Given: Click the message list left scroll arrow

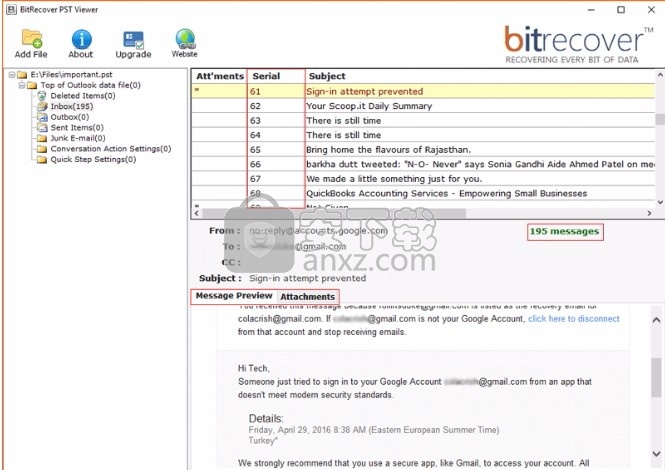Looking at the screenshot, I should click(x=196, y=213).
